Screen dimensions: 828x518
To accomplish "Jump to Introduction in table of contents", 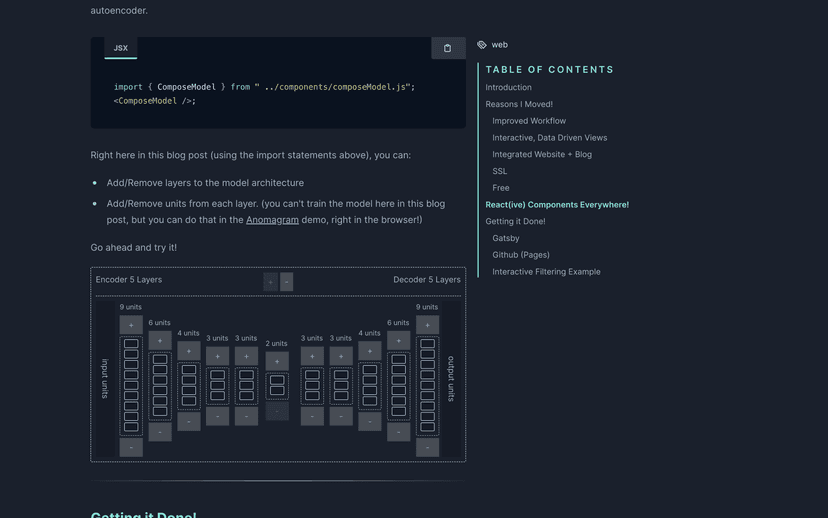I will (508, 88).
